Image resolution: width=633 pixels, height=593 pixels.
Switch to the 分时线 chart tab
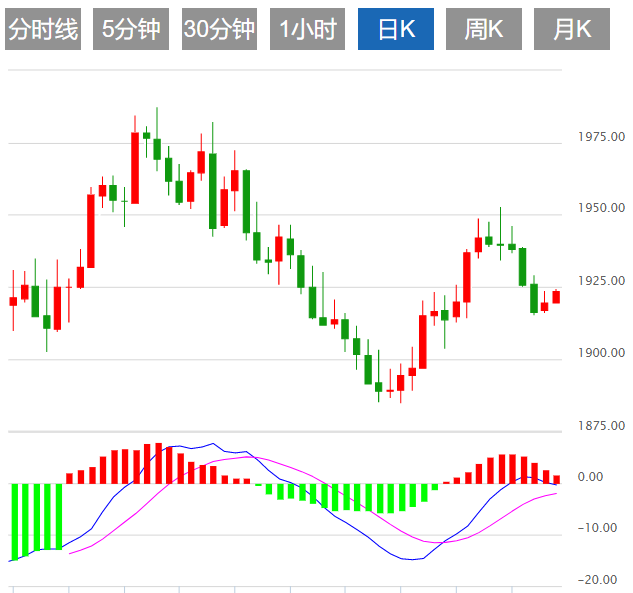43,29
